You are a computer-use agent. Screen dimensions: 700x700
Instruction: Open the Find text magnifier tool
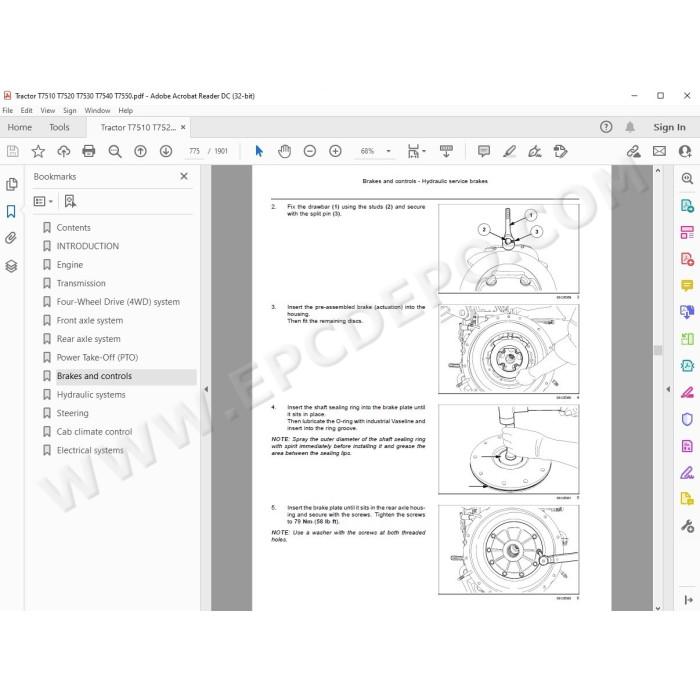point(115,151)
